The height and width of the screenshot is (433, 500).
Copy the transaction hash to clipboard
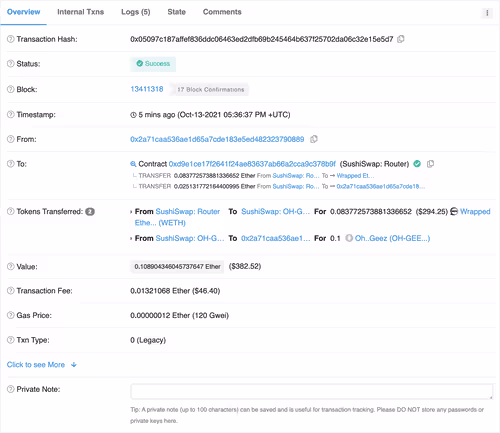(x=401, y=39)
